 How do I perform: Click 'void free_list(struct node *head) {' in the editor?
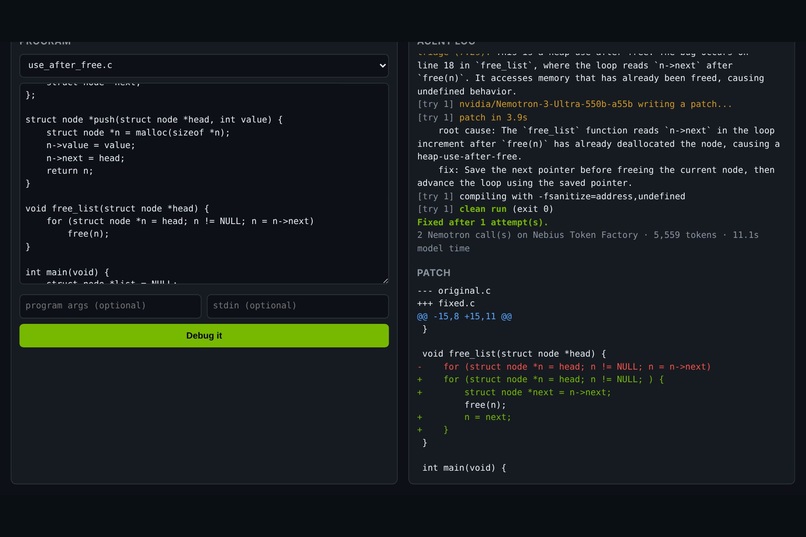117,209
